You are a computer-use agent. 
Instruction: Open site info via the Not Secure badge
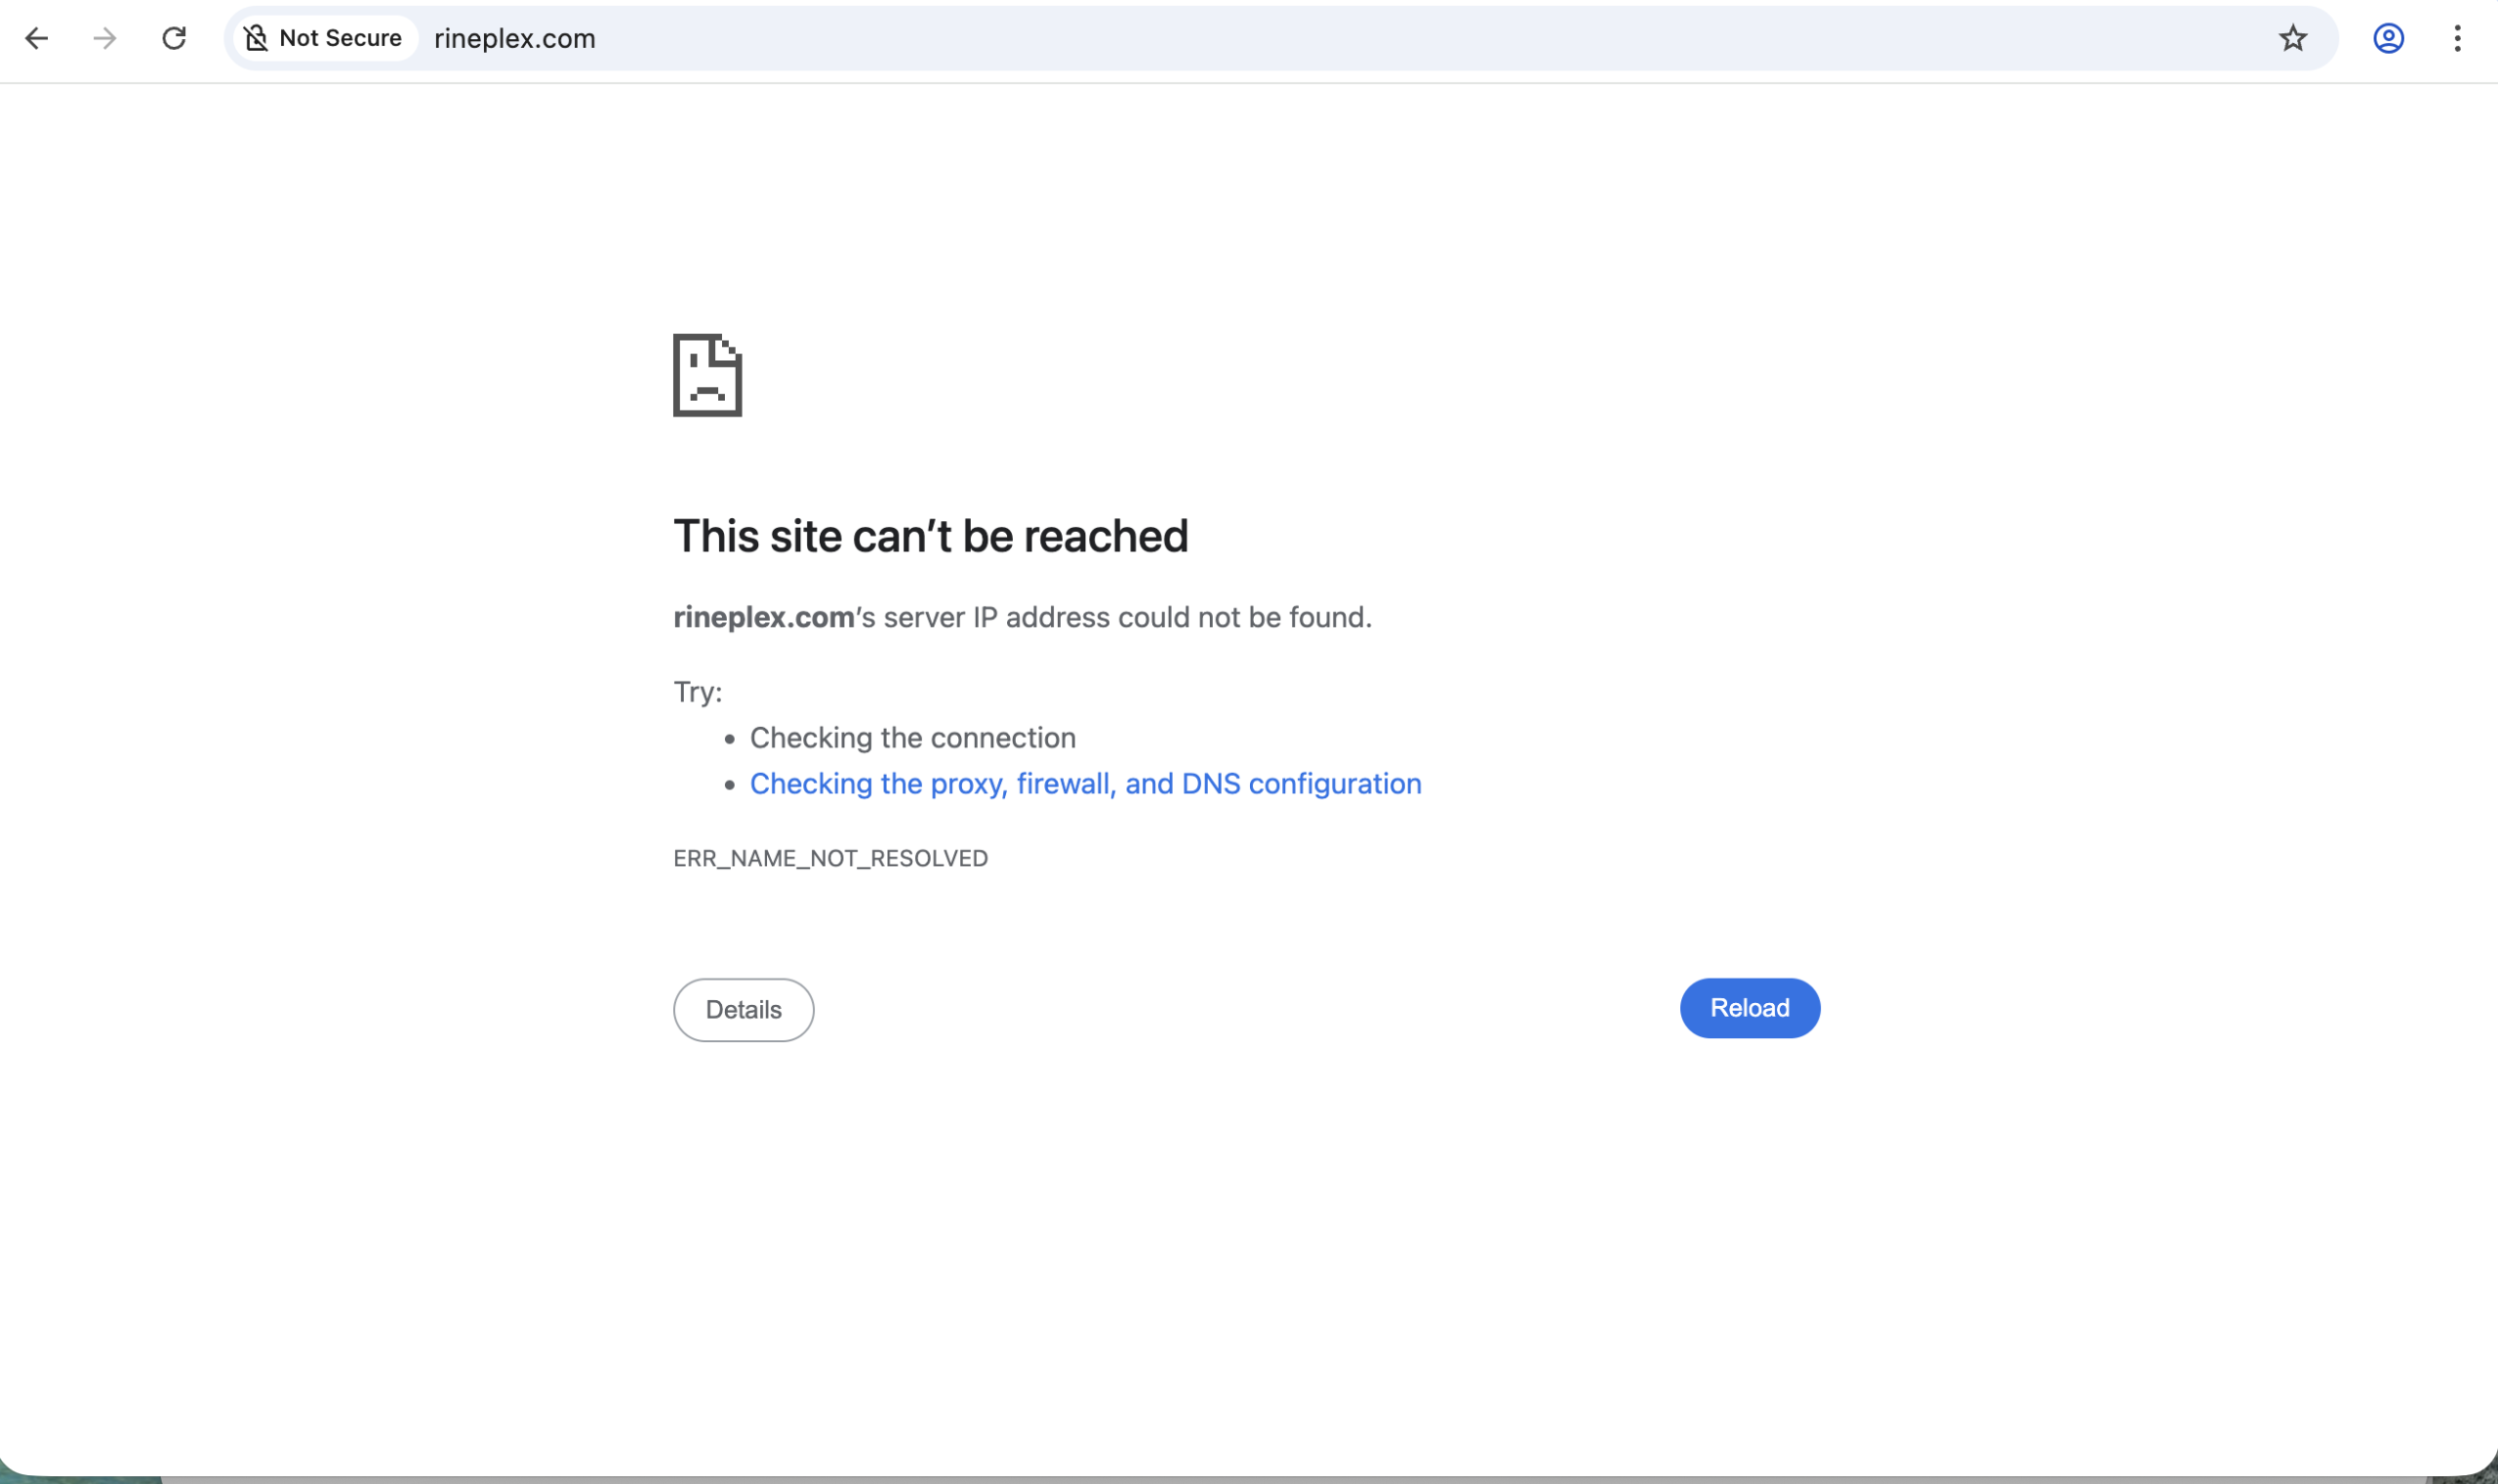323,38
